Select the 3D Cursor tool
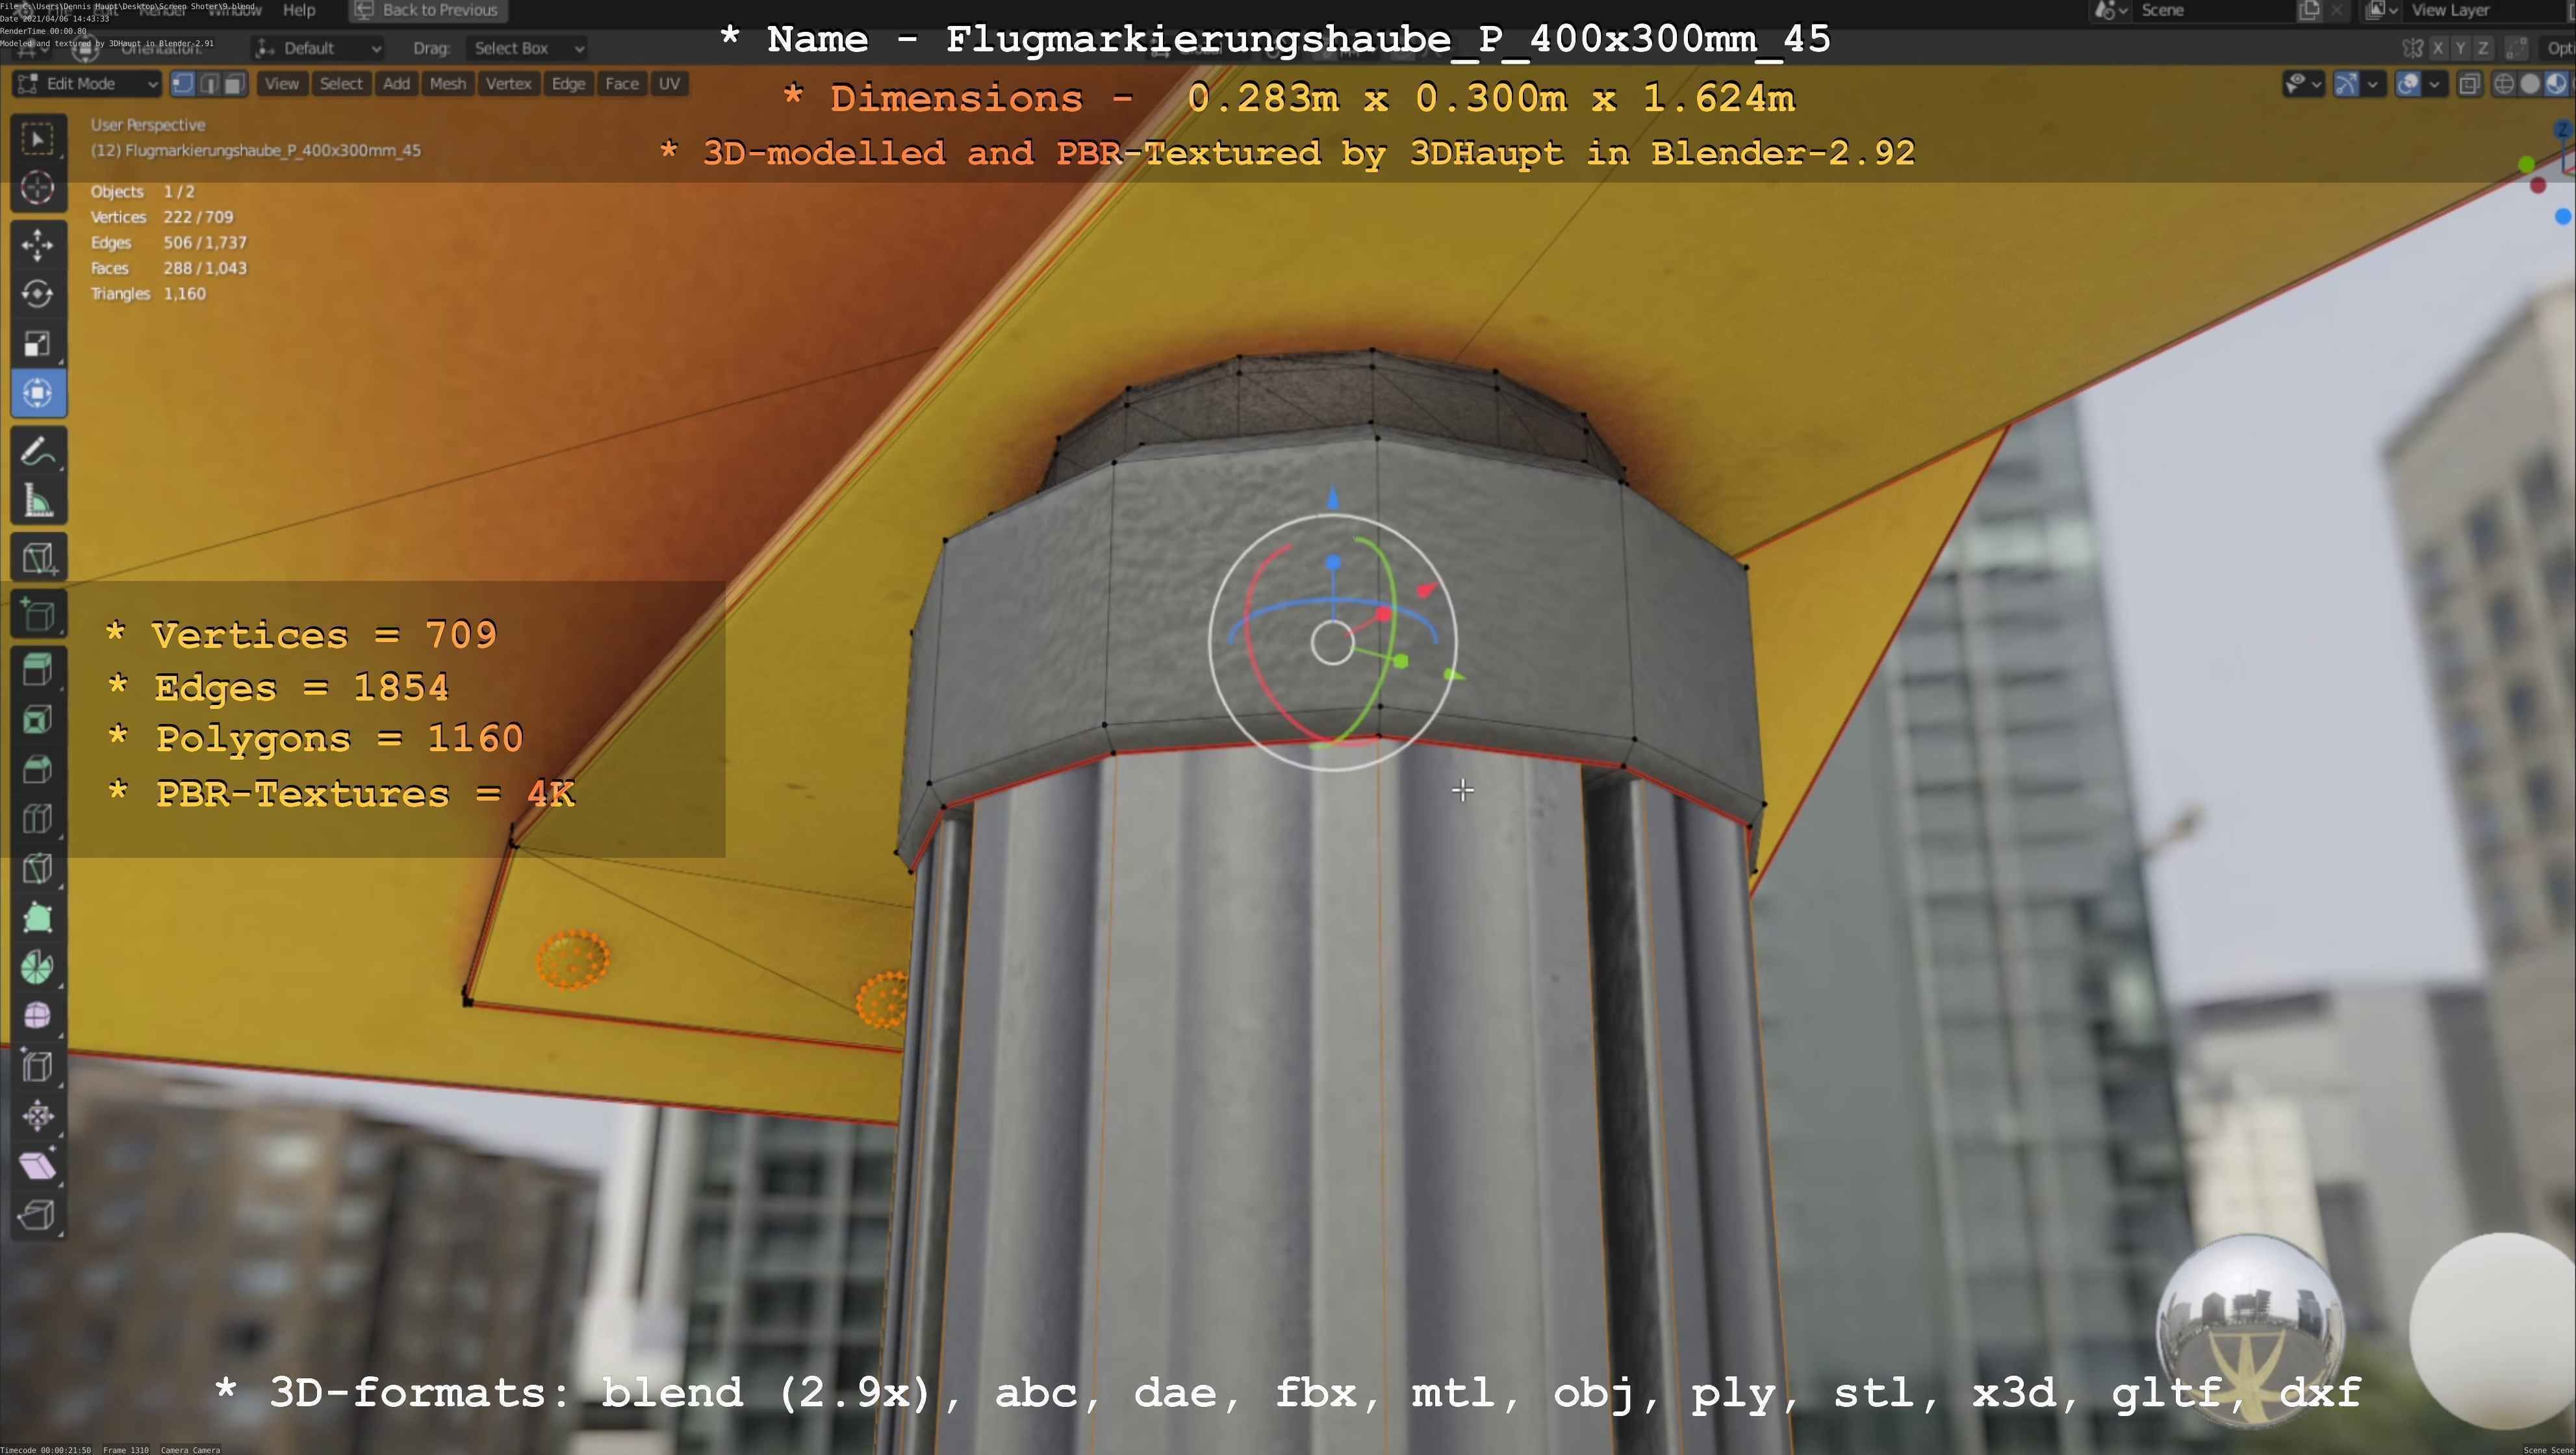 click(x=38, y=188)
